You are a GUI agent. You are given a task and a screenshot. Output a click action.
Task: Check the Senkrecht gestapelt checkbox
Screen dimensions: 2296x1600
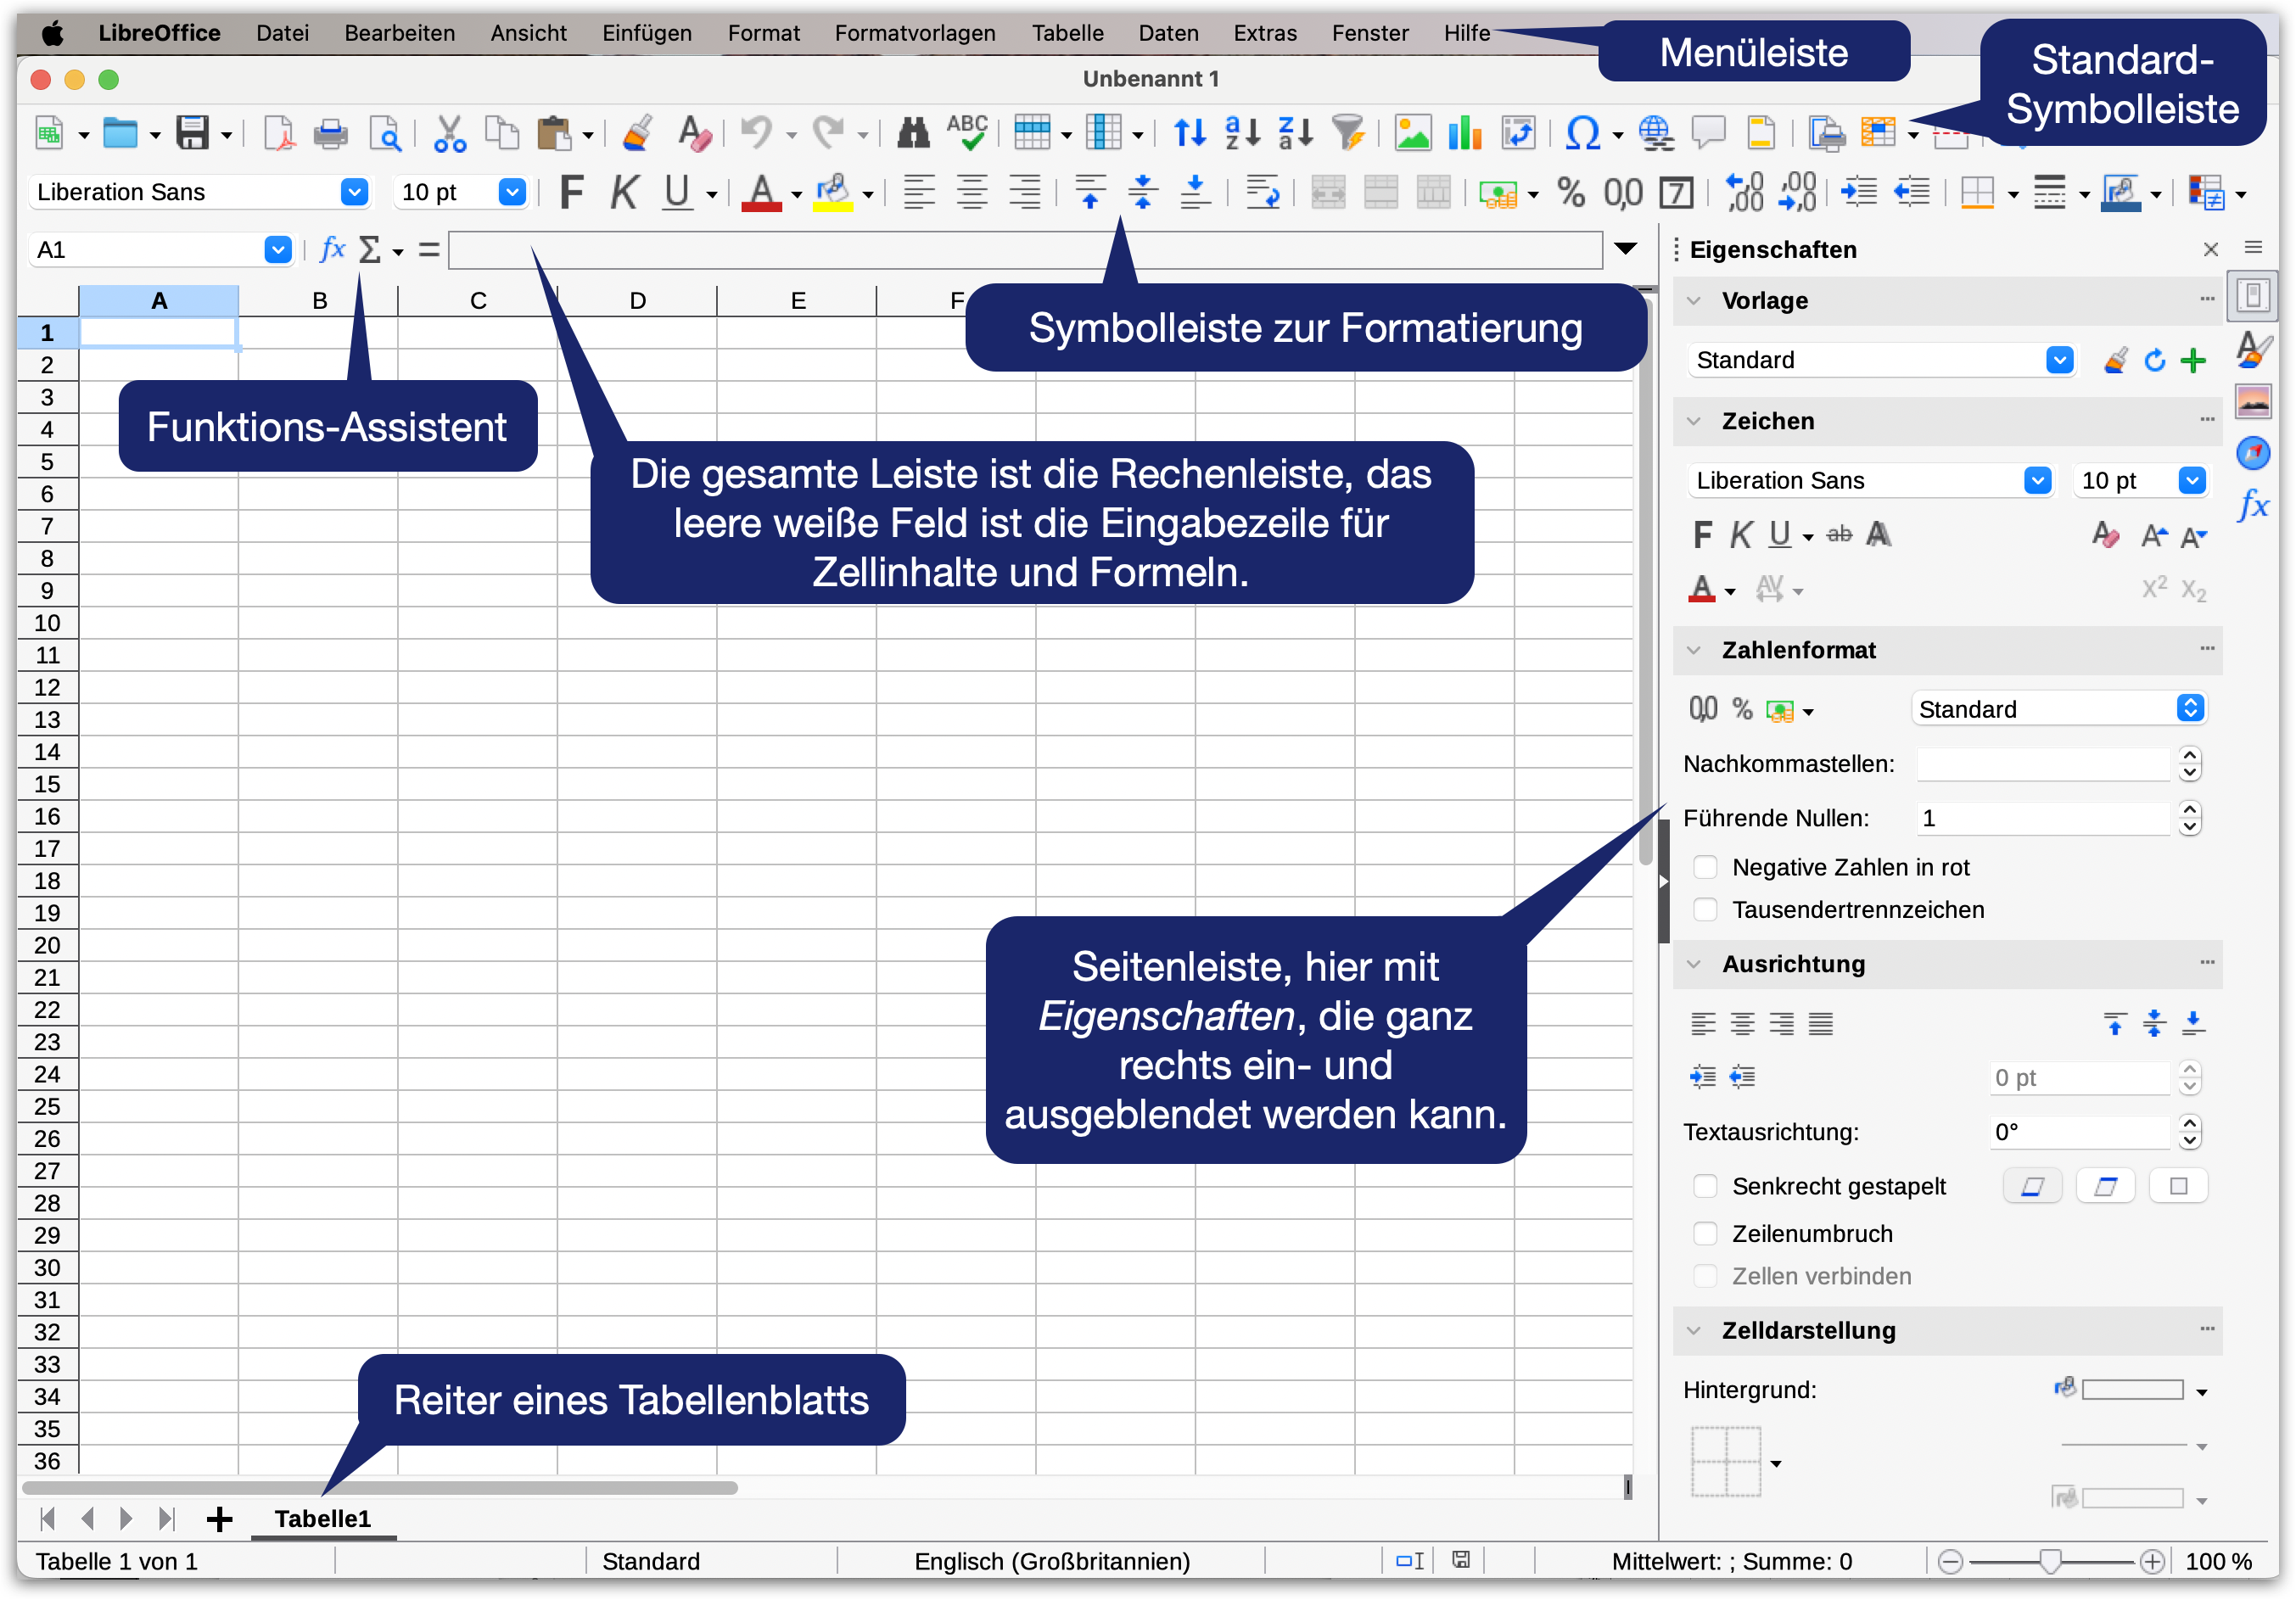click(1705, 1186)
